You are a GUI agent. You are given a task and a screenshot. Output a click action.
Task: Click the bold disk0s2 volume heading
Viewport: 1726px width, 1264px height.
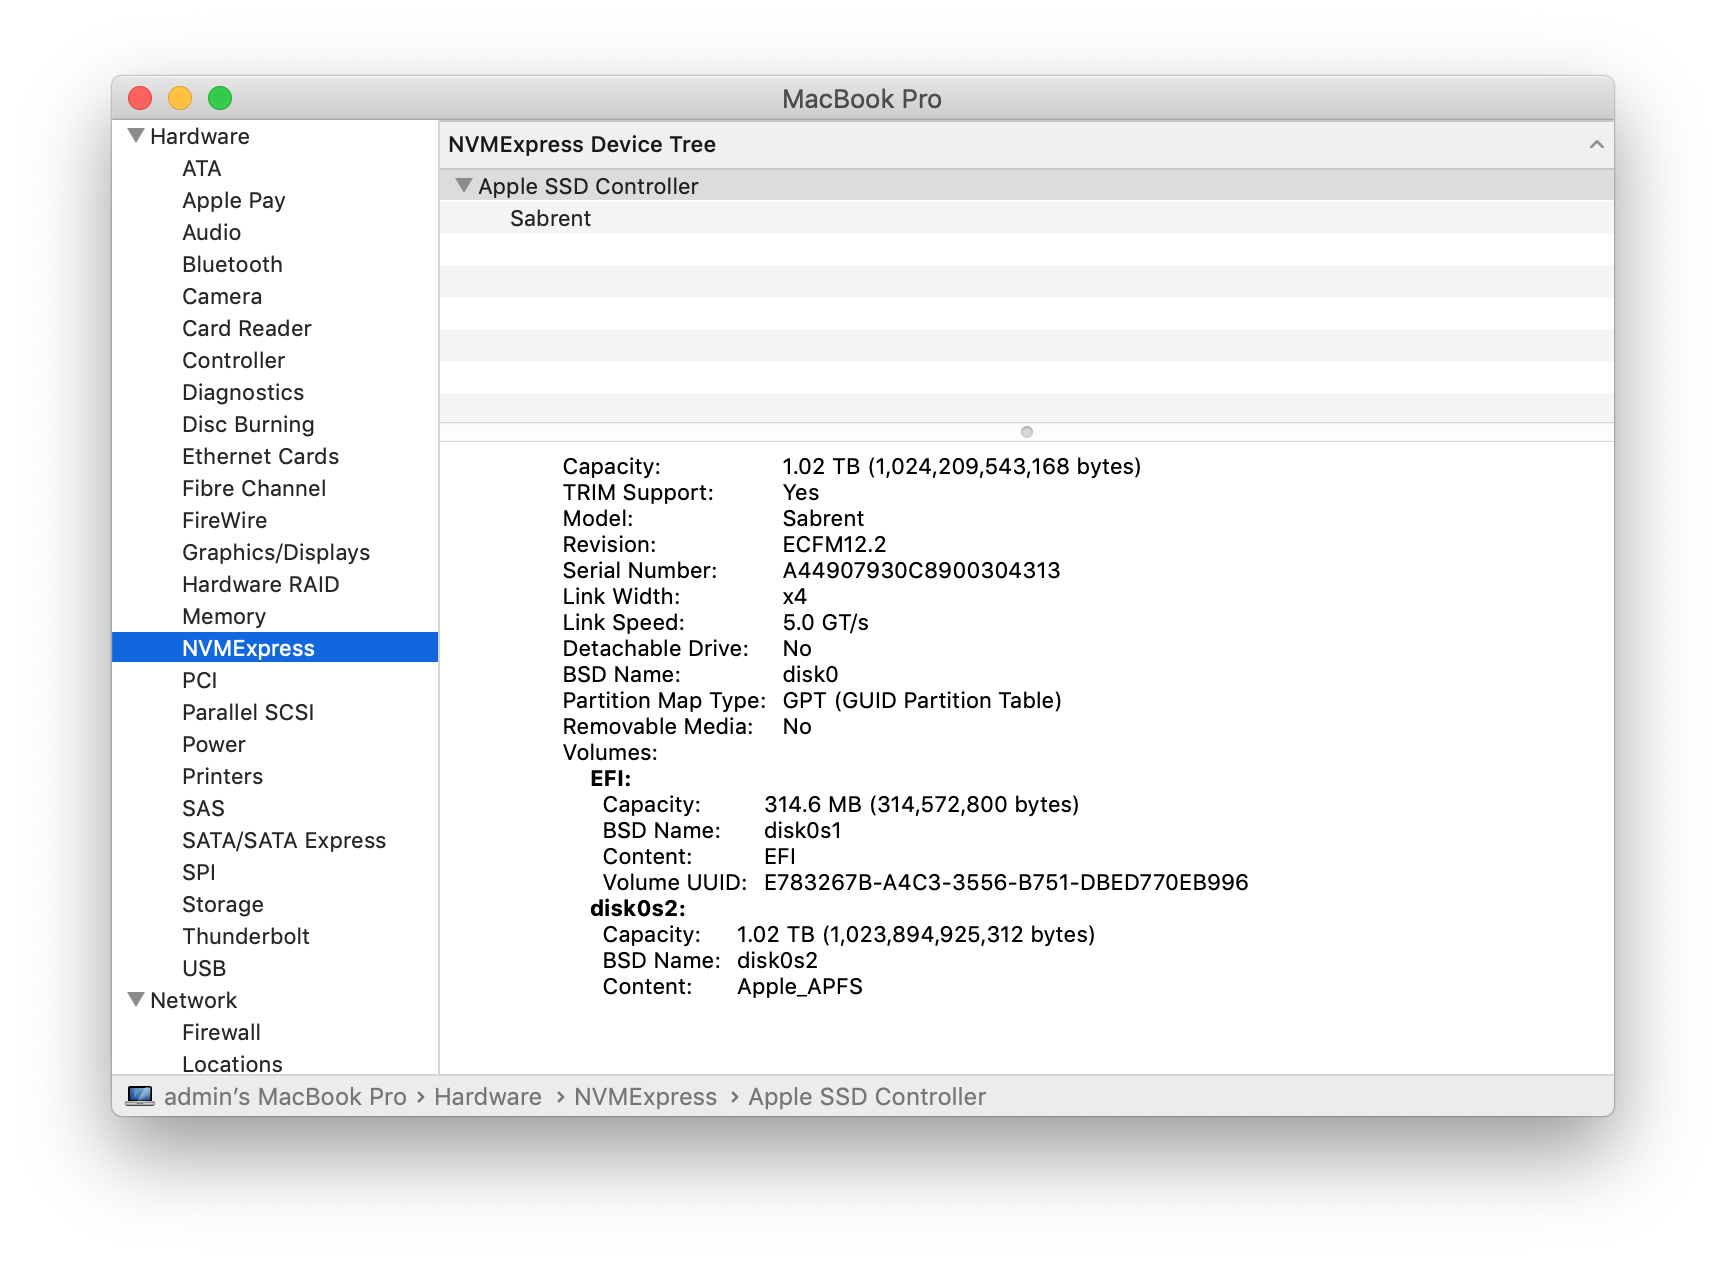coord(637,908)
